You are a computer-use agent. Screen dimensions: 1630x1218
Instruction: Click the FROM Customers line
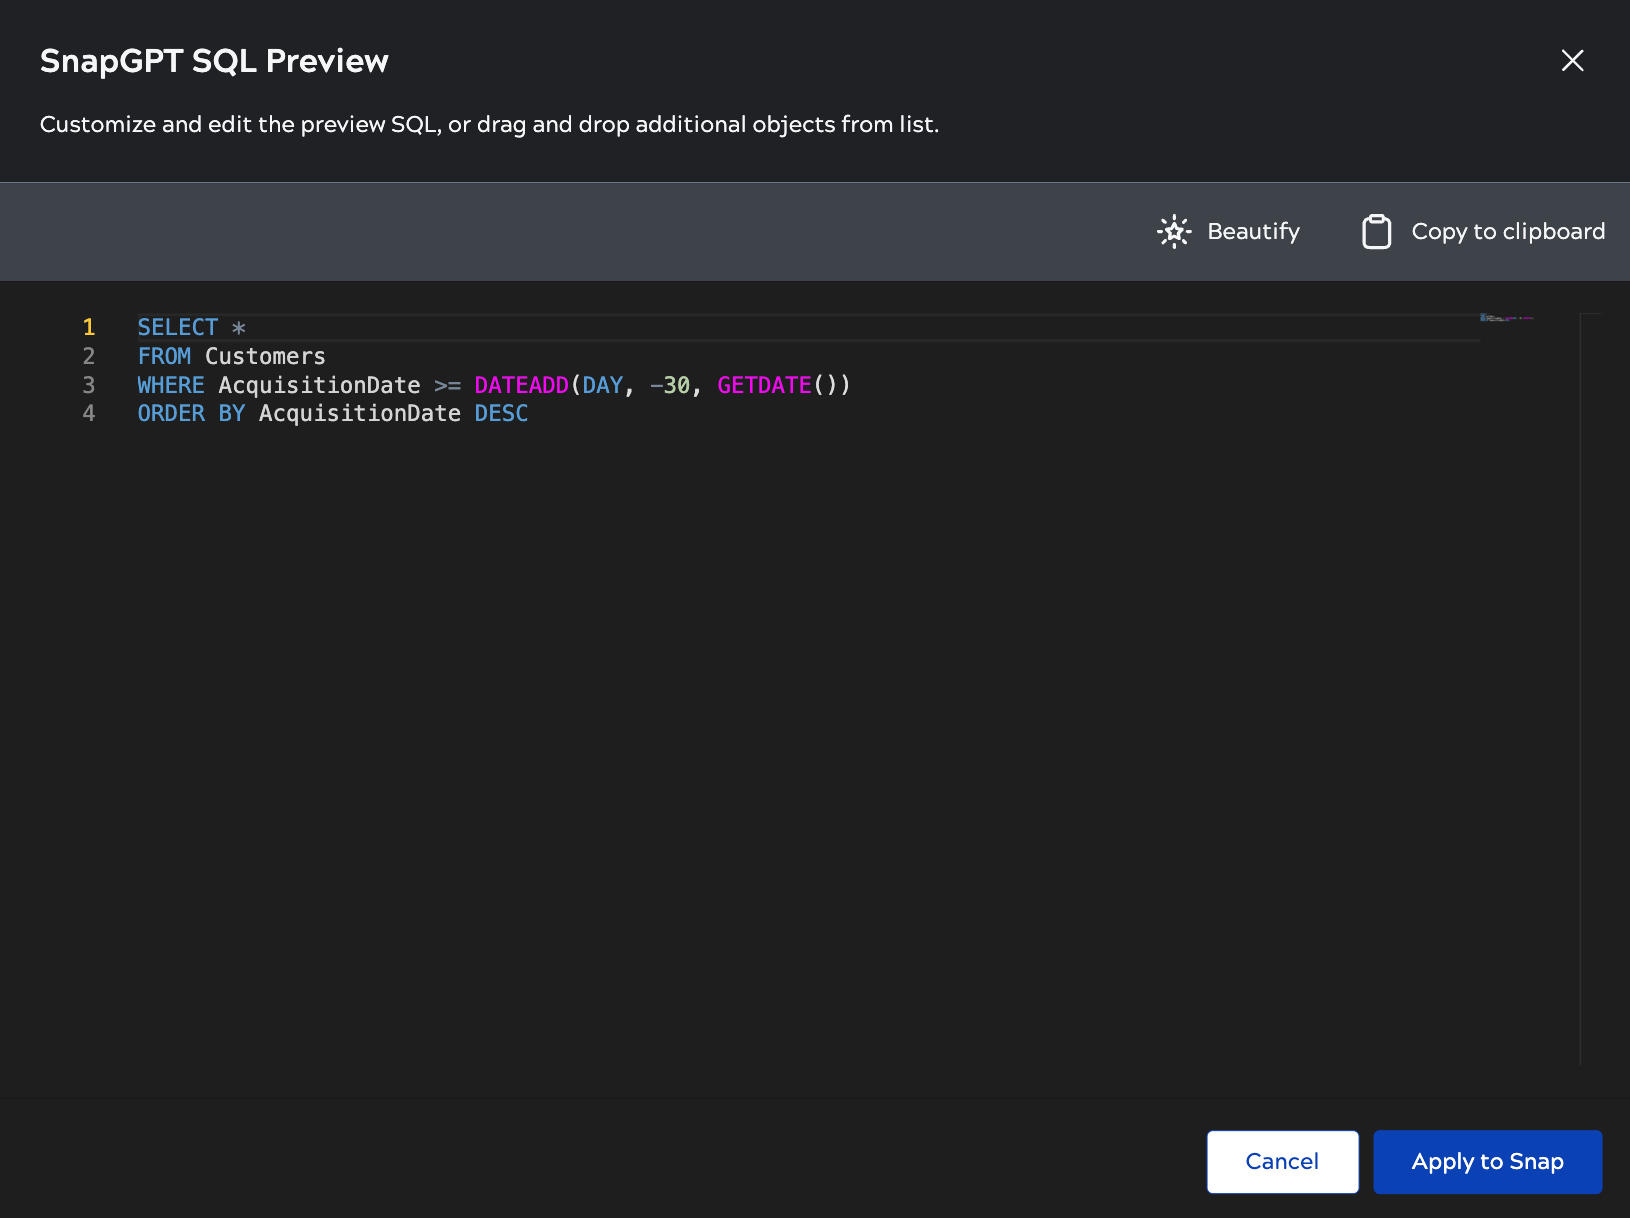(230, 356)
